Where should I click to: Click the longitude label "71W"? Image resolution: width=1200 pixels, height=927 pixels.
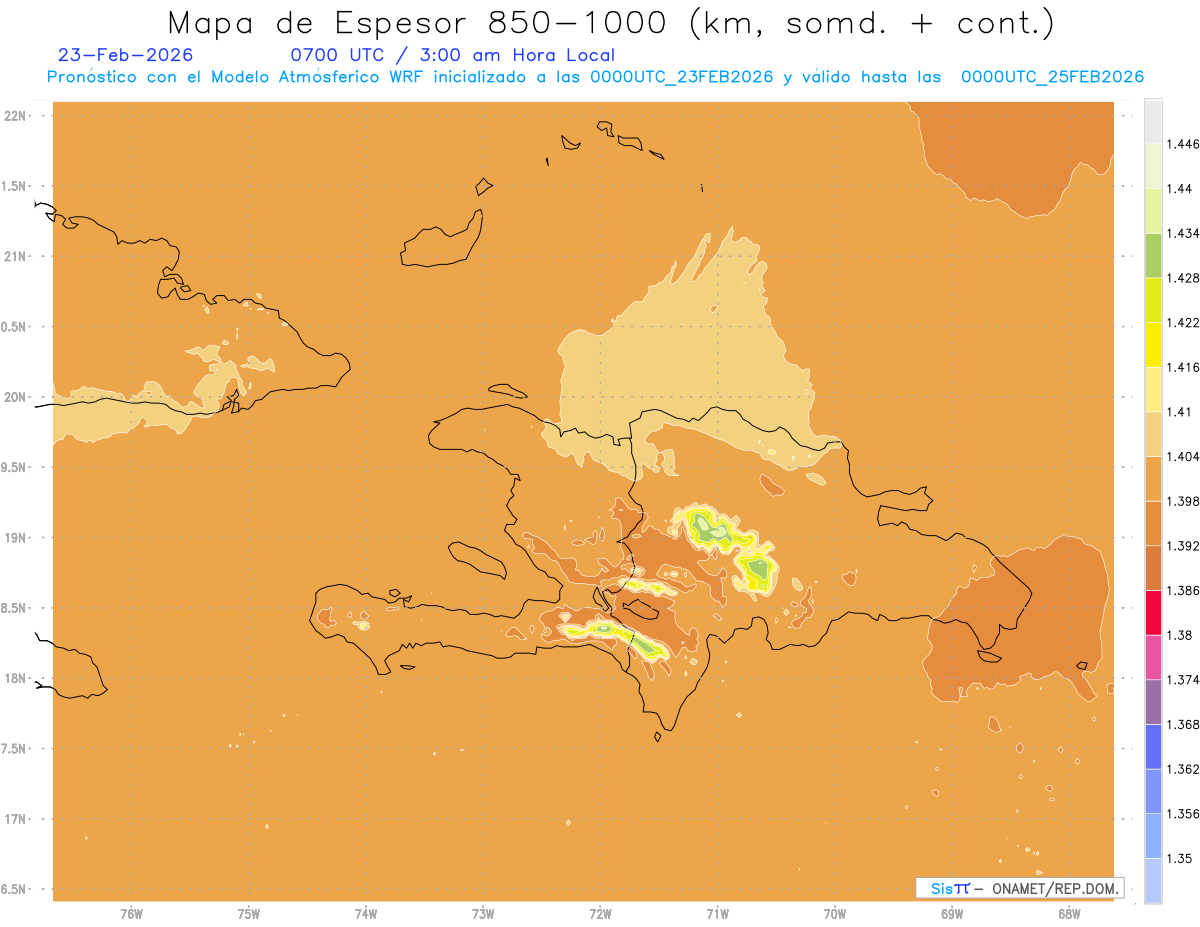pyautogui.click(x=717, y=914)
